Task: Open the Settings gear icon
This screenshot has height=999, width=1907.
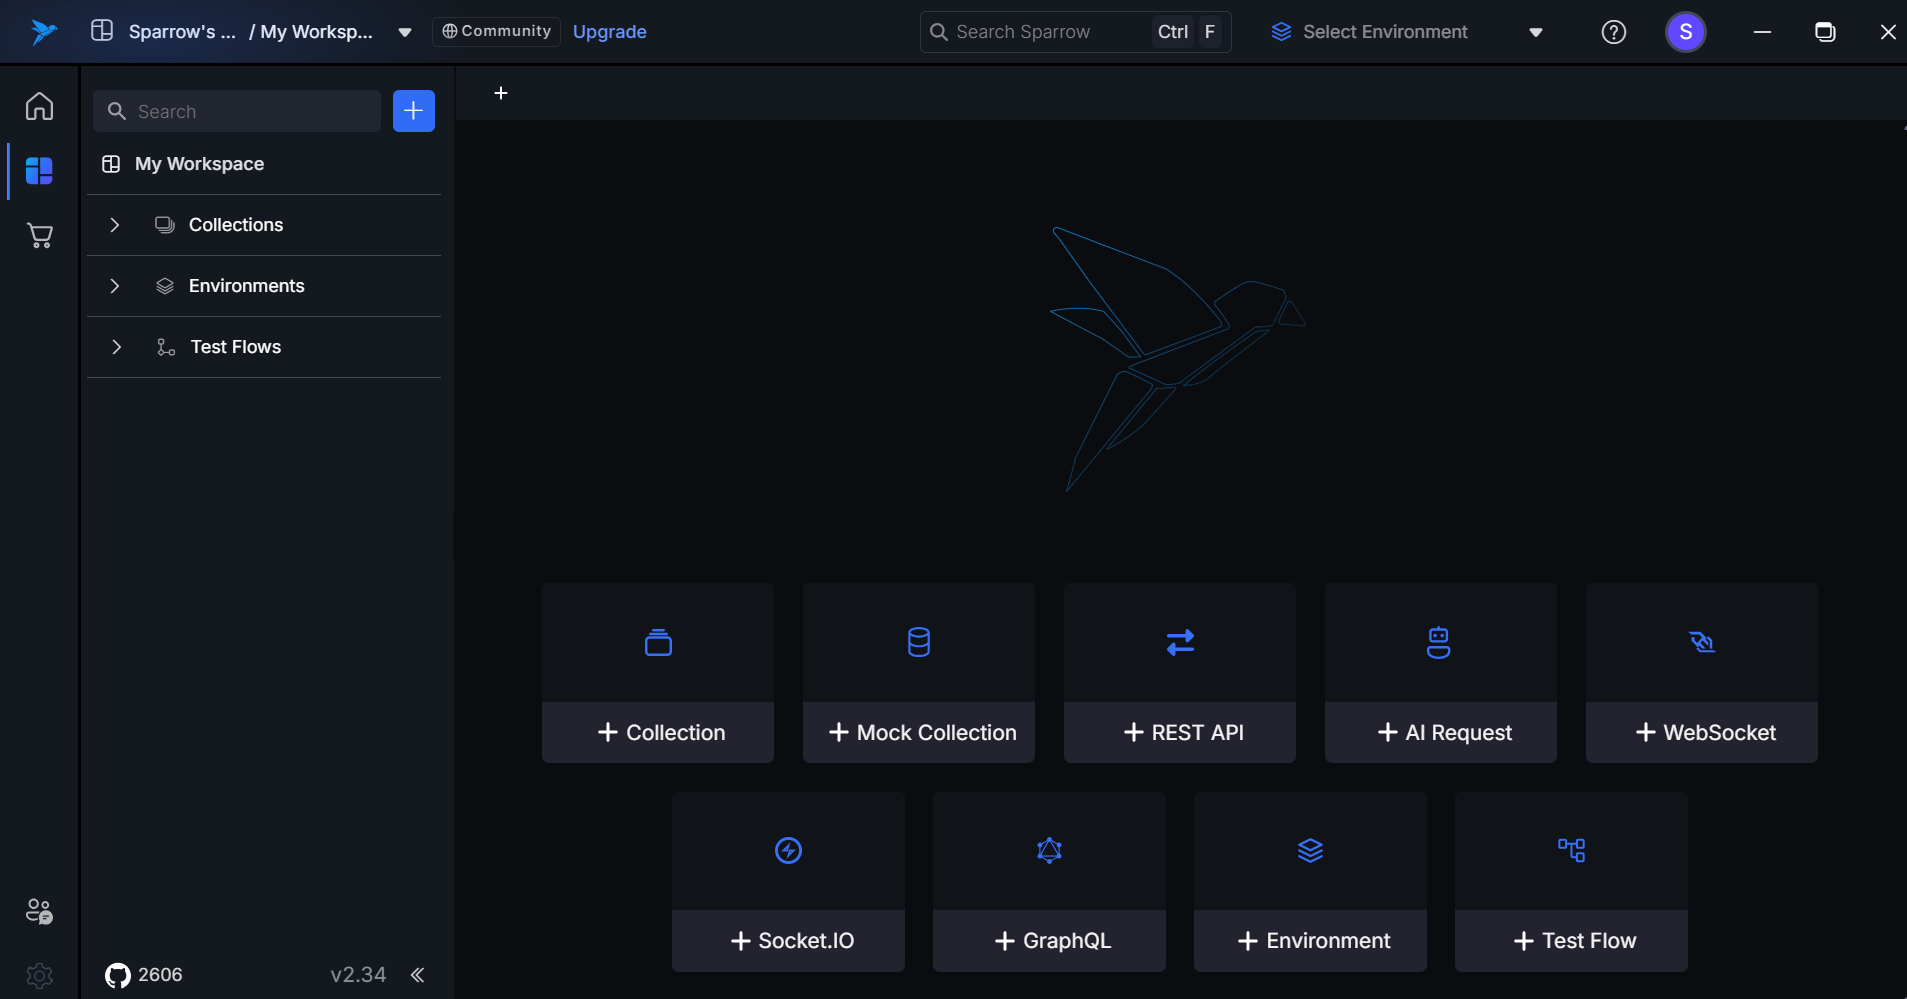Action: (39, 975)
